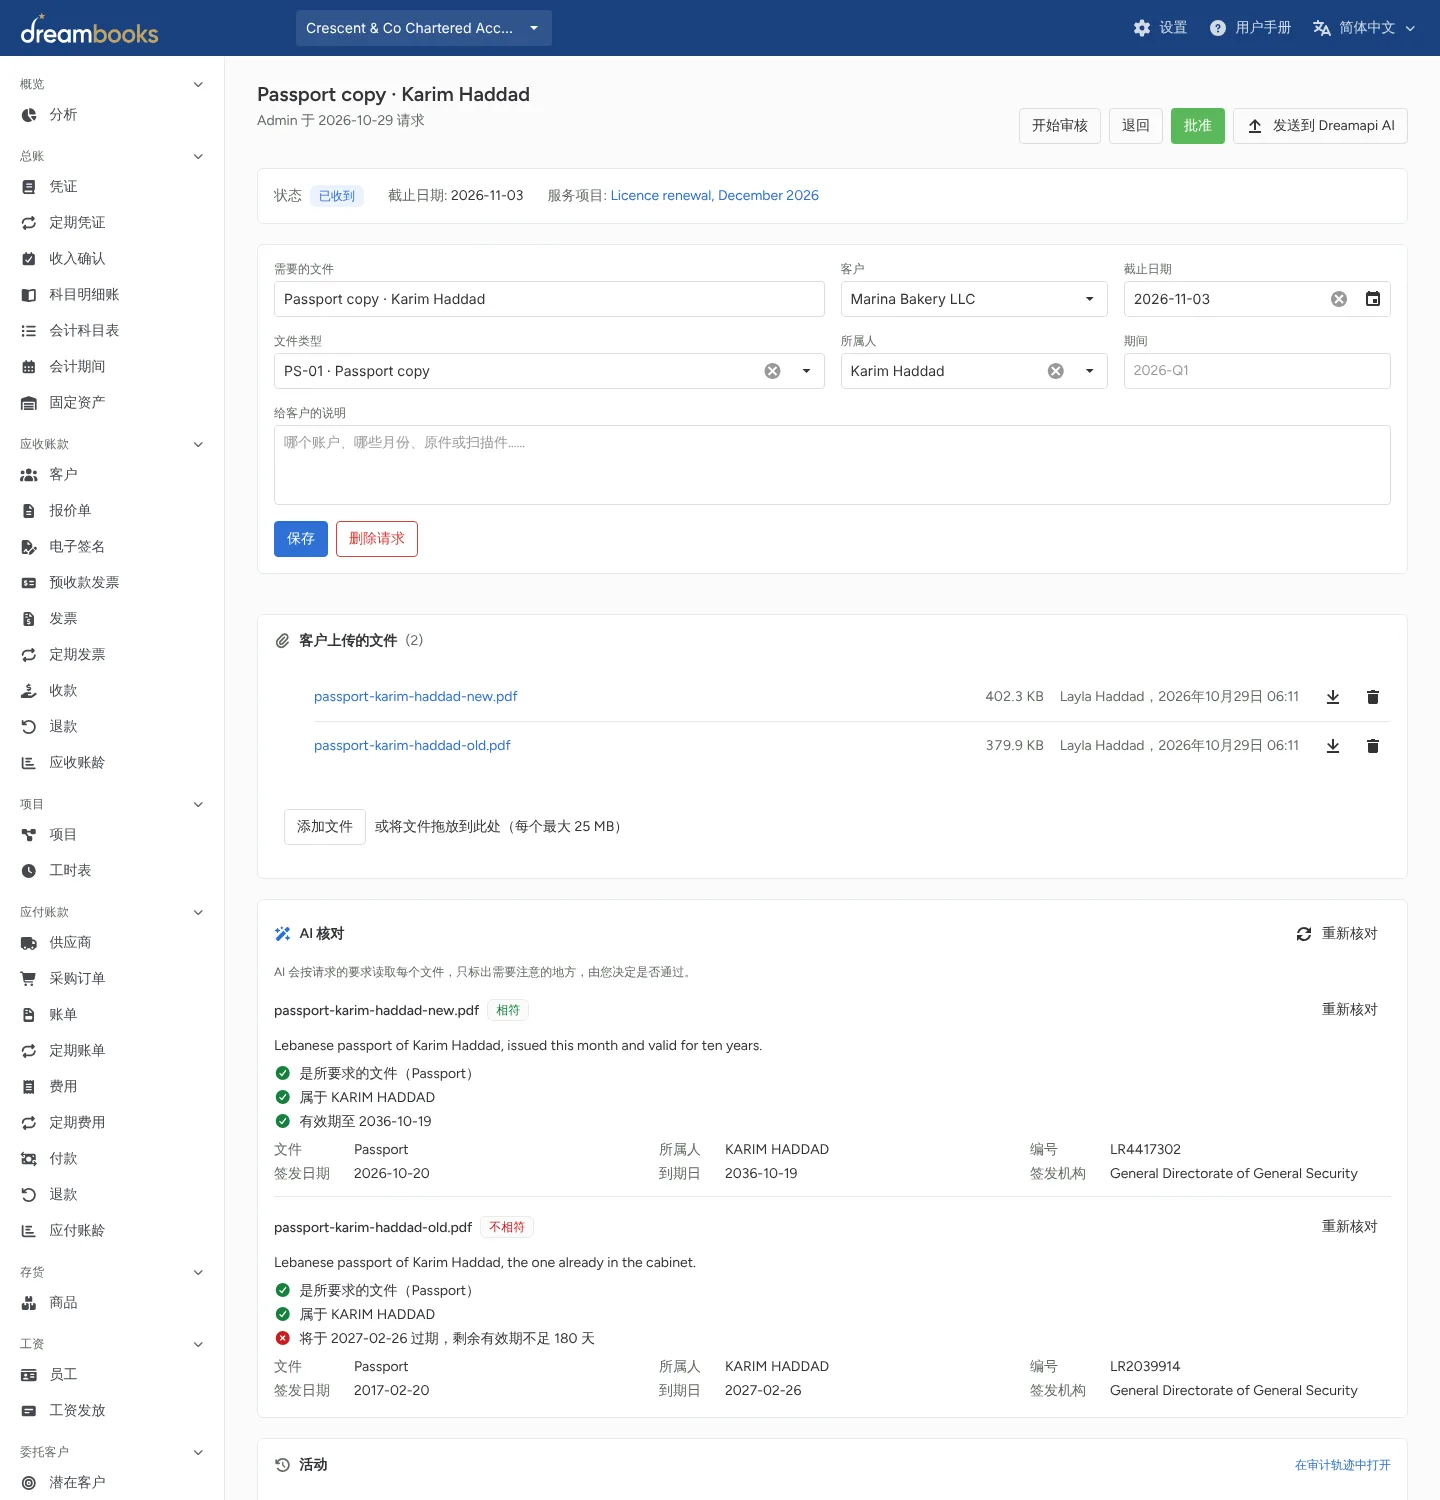Open the 简体中文 language dropdown

click(x=1364, y=28)
